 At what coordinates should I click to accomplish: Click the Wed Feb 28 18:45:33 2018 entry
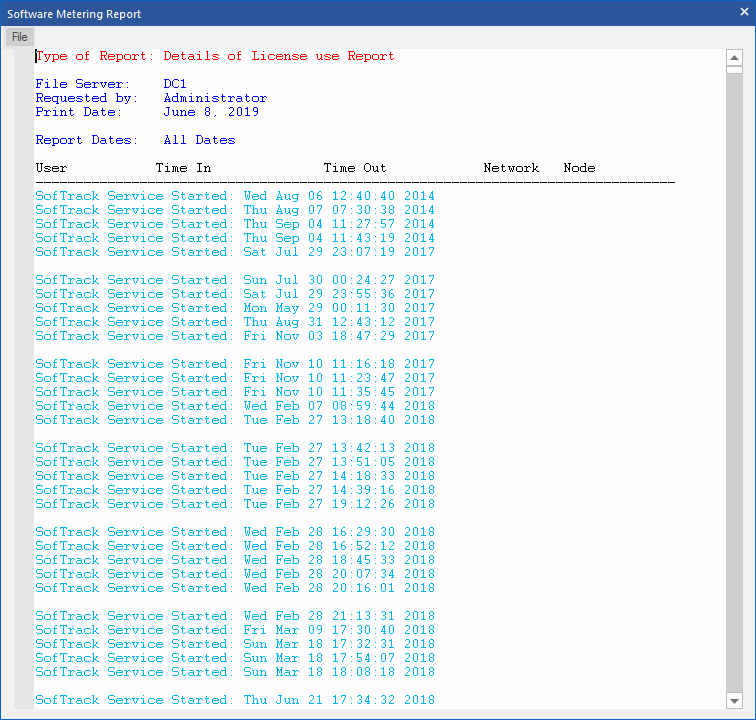pyautogui.click(x=235, y=560)
